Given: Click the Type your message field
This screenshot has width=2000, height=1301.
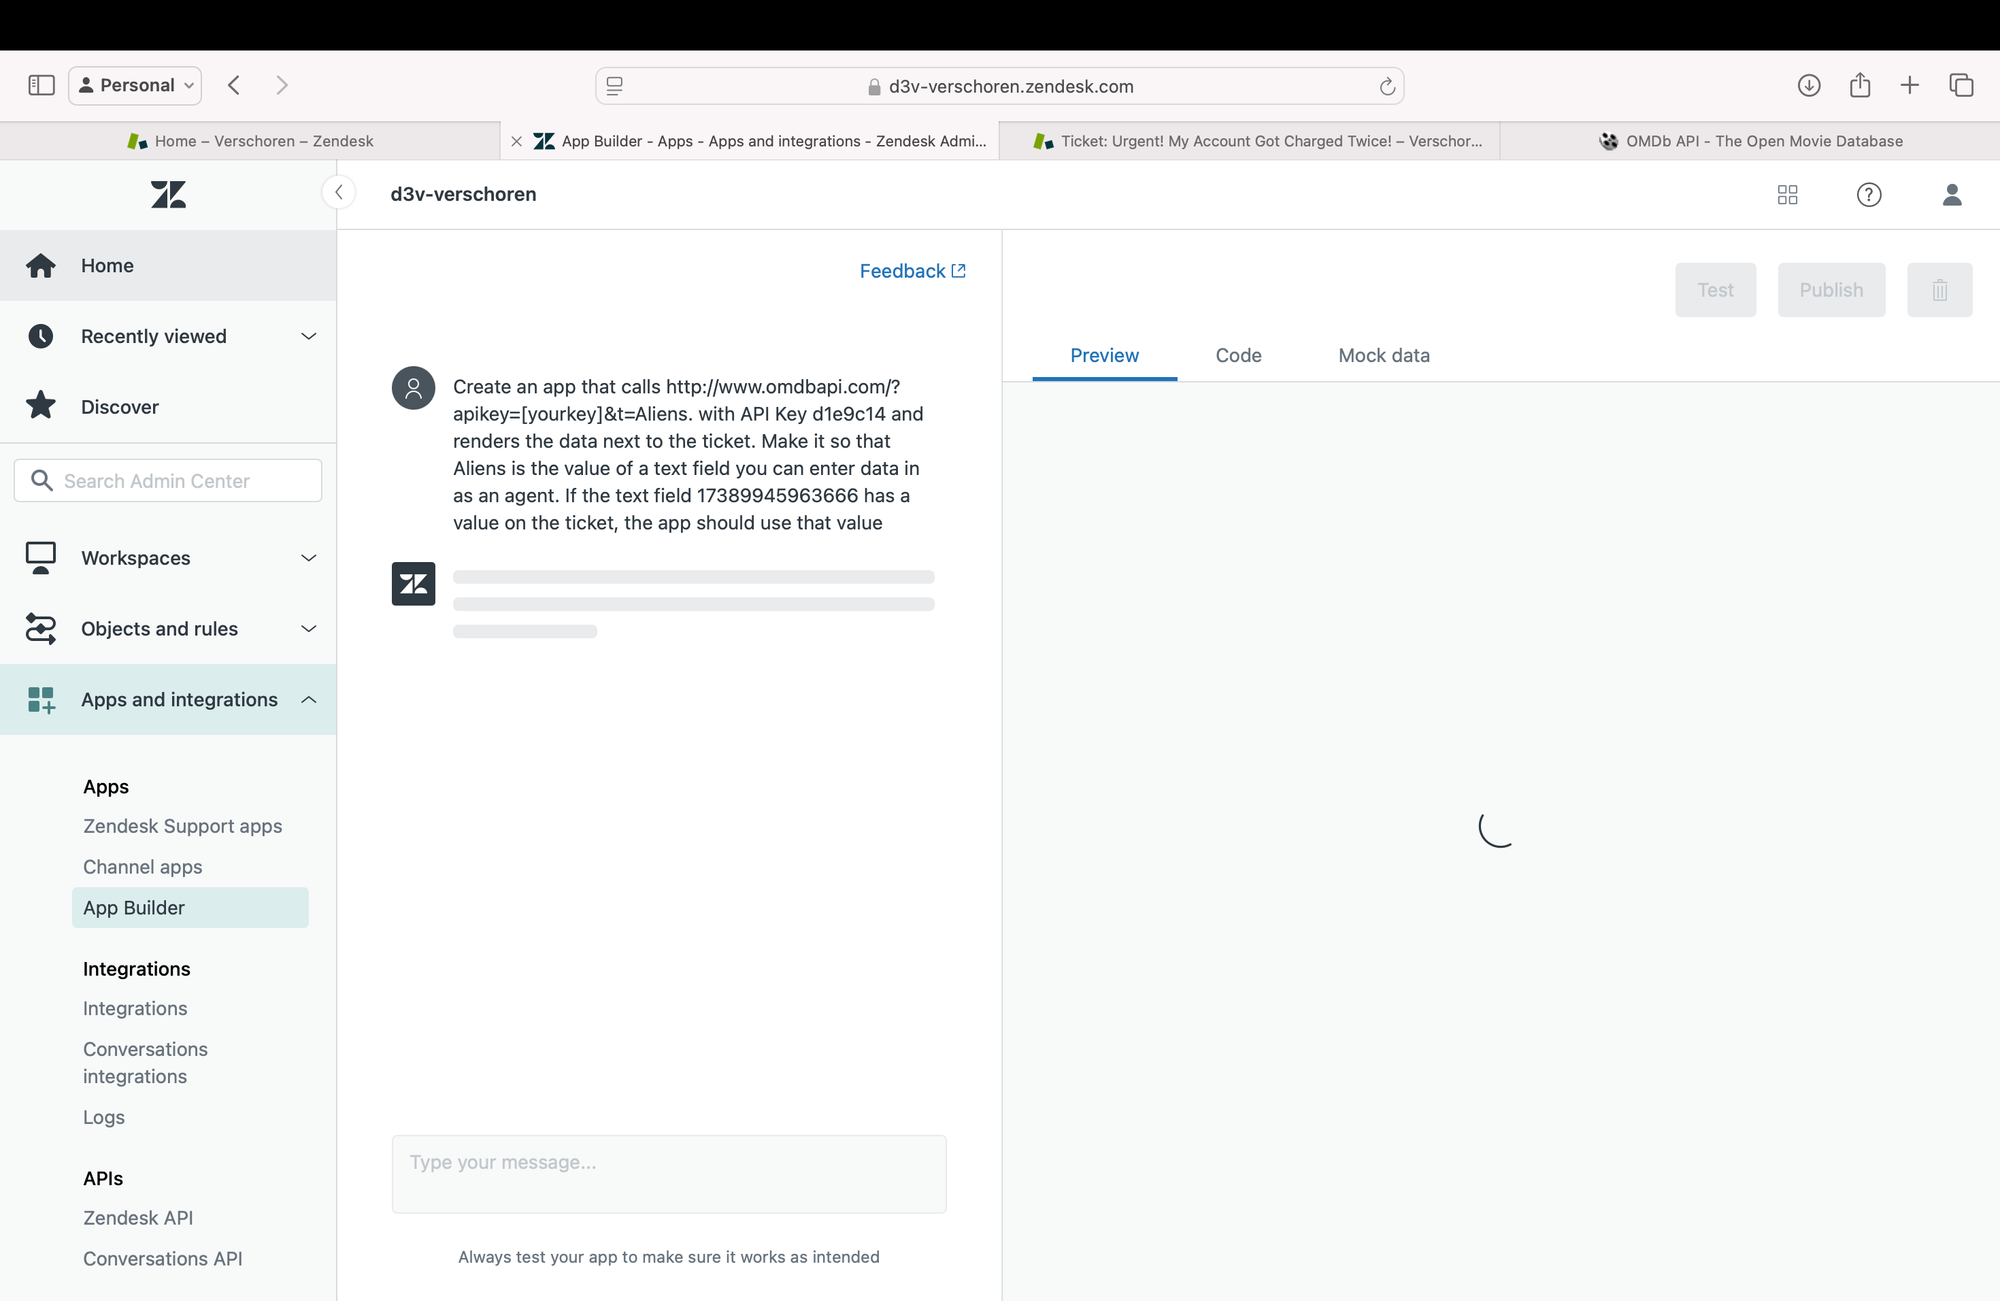Looking at the screenshot, I should click(669, 1174).
